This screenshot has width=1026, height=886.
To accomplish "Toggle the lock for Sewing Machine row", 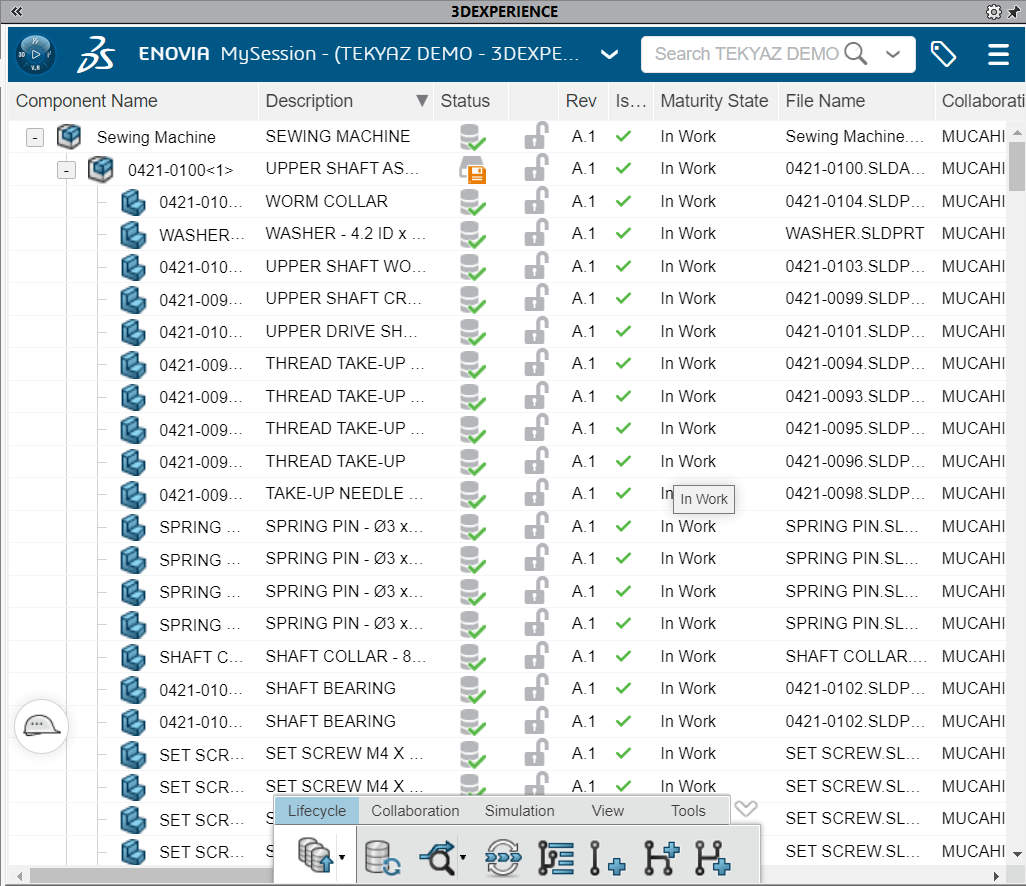I will [x=536, y=136].
